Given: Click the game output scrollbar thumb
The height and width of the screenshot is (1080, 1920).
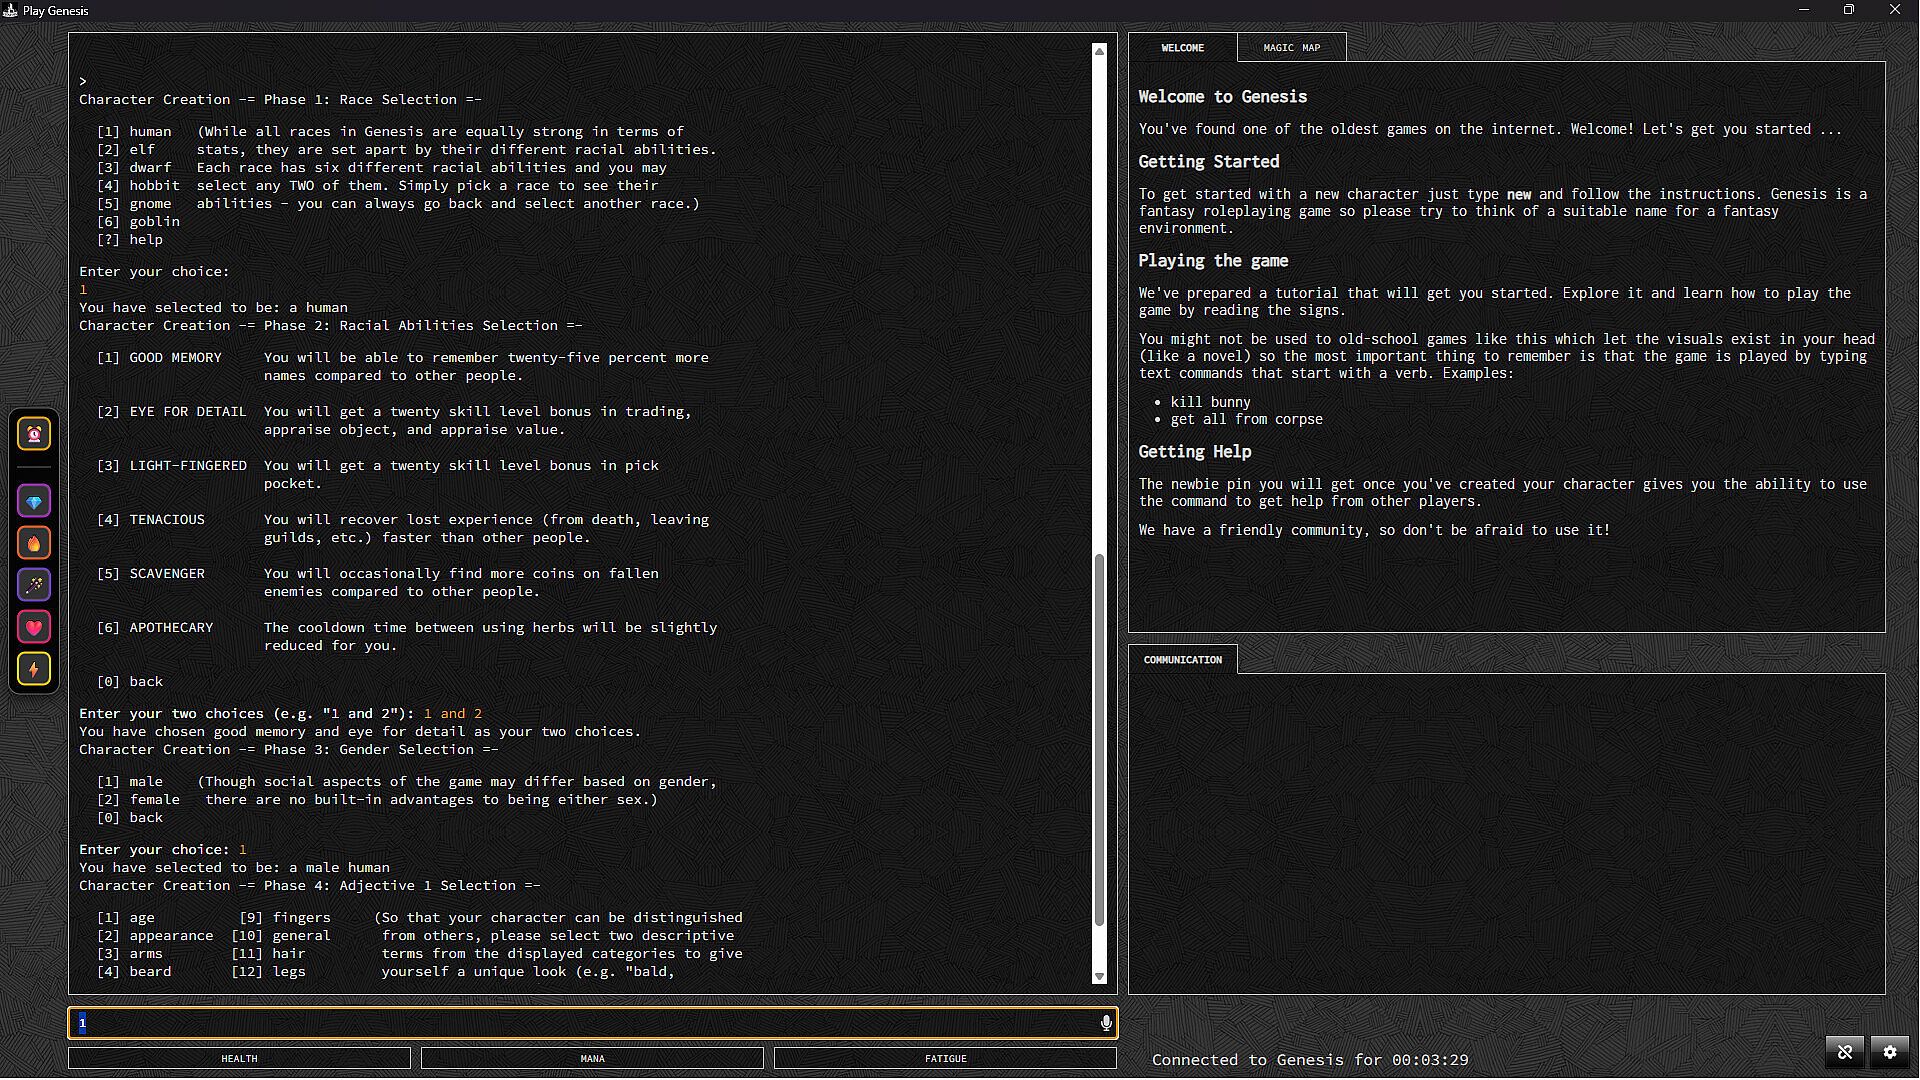Looking at the screenshot, I should click(1099, 740).
